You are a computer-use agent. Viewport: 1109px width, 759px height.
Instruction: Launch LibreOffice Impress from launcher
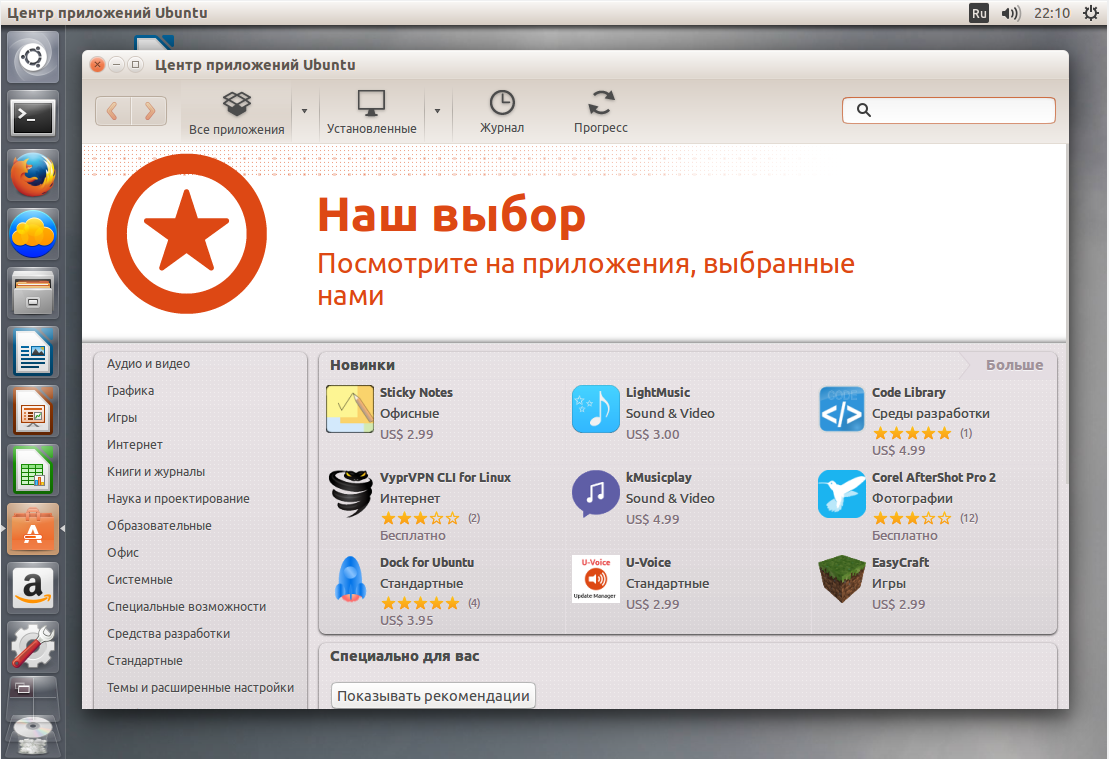(x=33, y=411)
